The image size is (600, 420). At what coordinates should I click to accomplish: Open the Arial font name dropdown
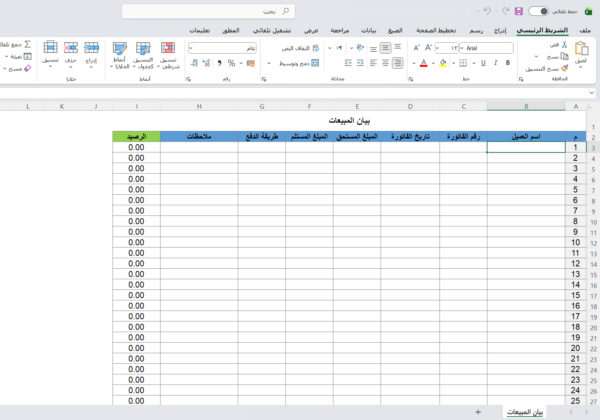tap(490, 47)
